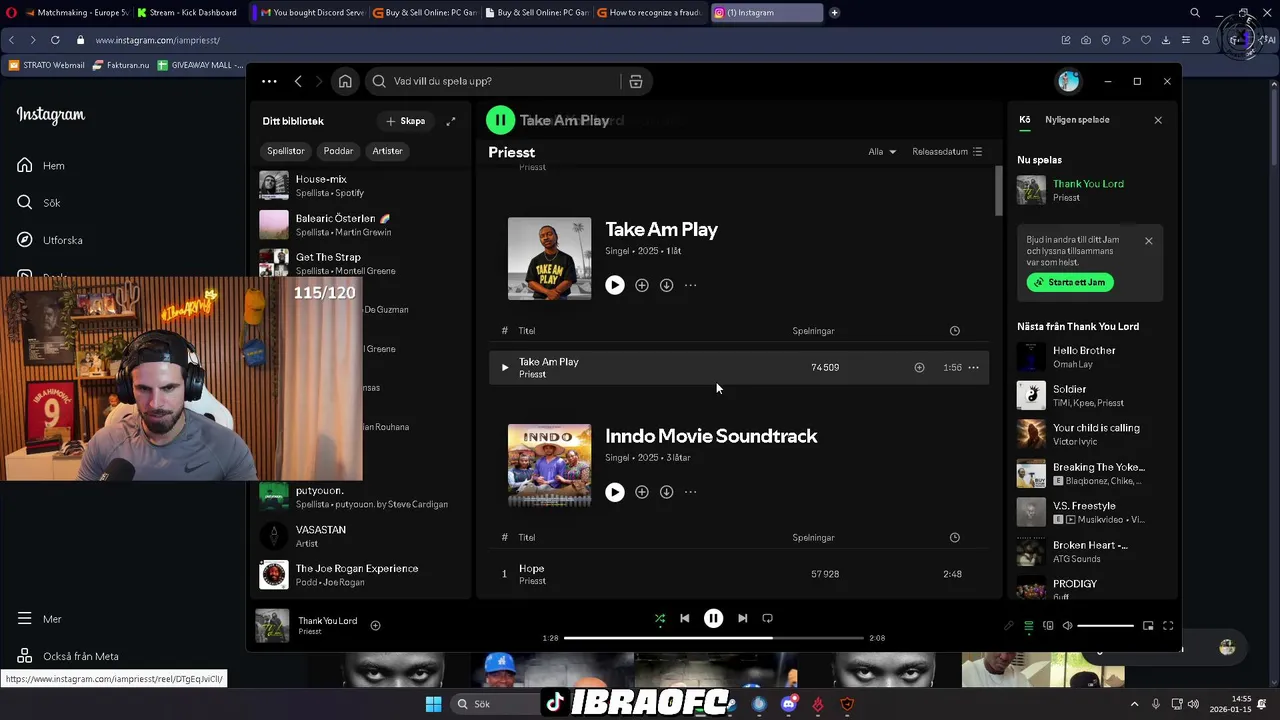Save Take Am Play to your library

(642, 285)
